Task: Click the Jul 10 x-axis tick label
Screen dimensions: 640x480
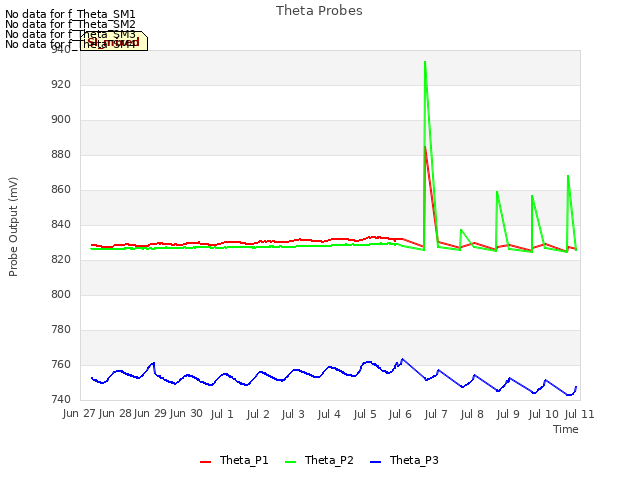Action: (543, 414)
